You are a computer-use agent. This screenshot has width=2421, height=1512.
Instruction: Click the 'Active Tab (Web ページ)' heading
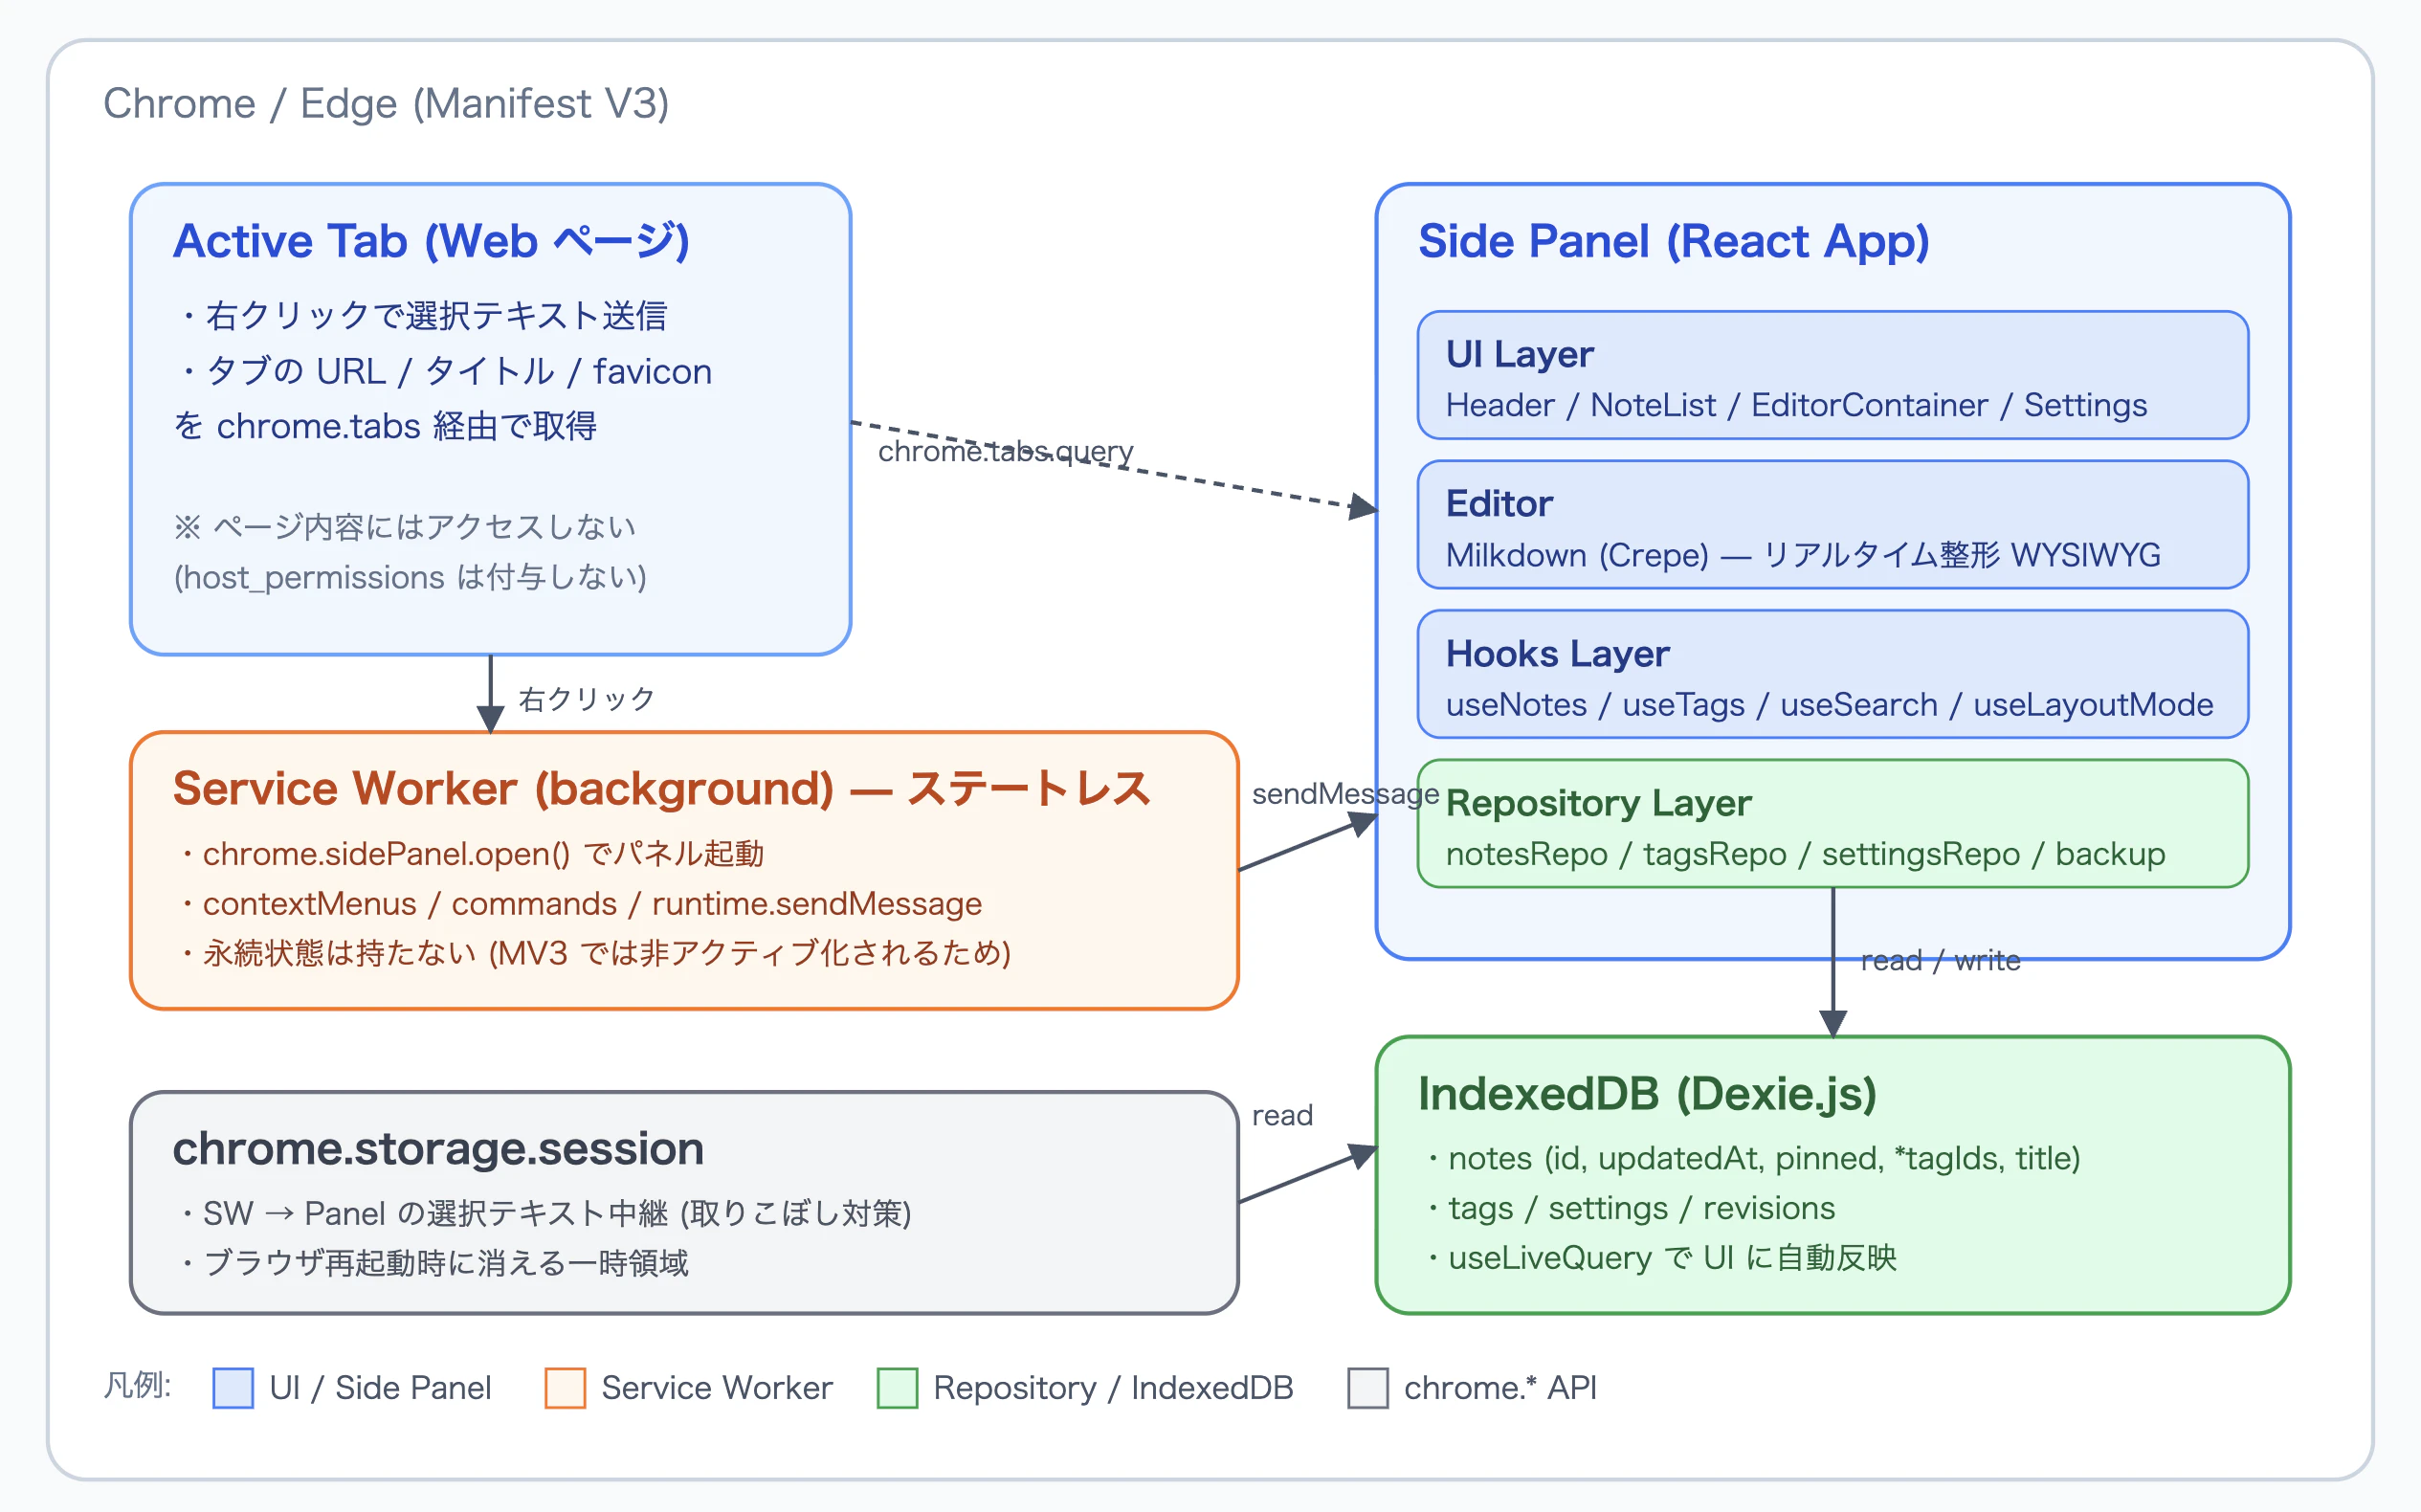pos(431,242)
